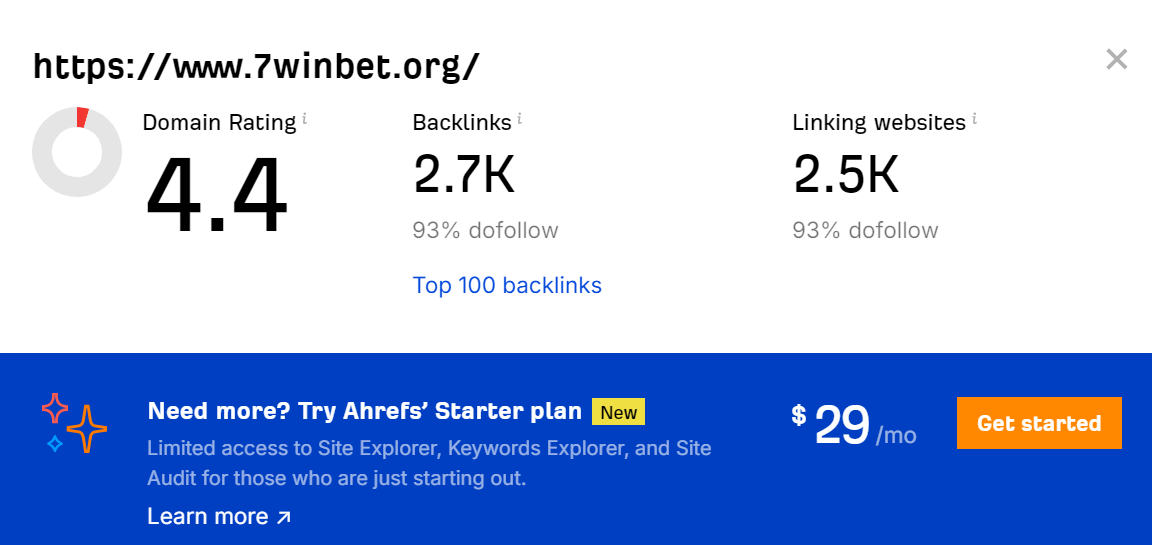This screenshot has height=545, width=1152.
Task: Close the domain report with the X
Action: point(1116,60)
